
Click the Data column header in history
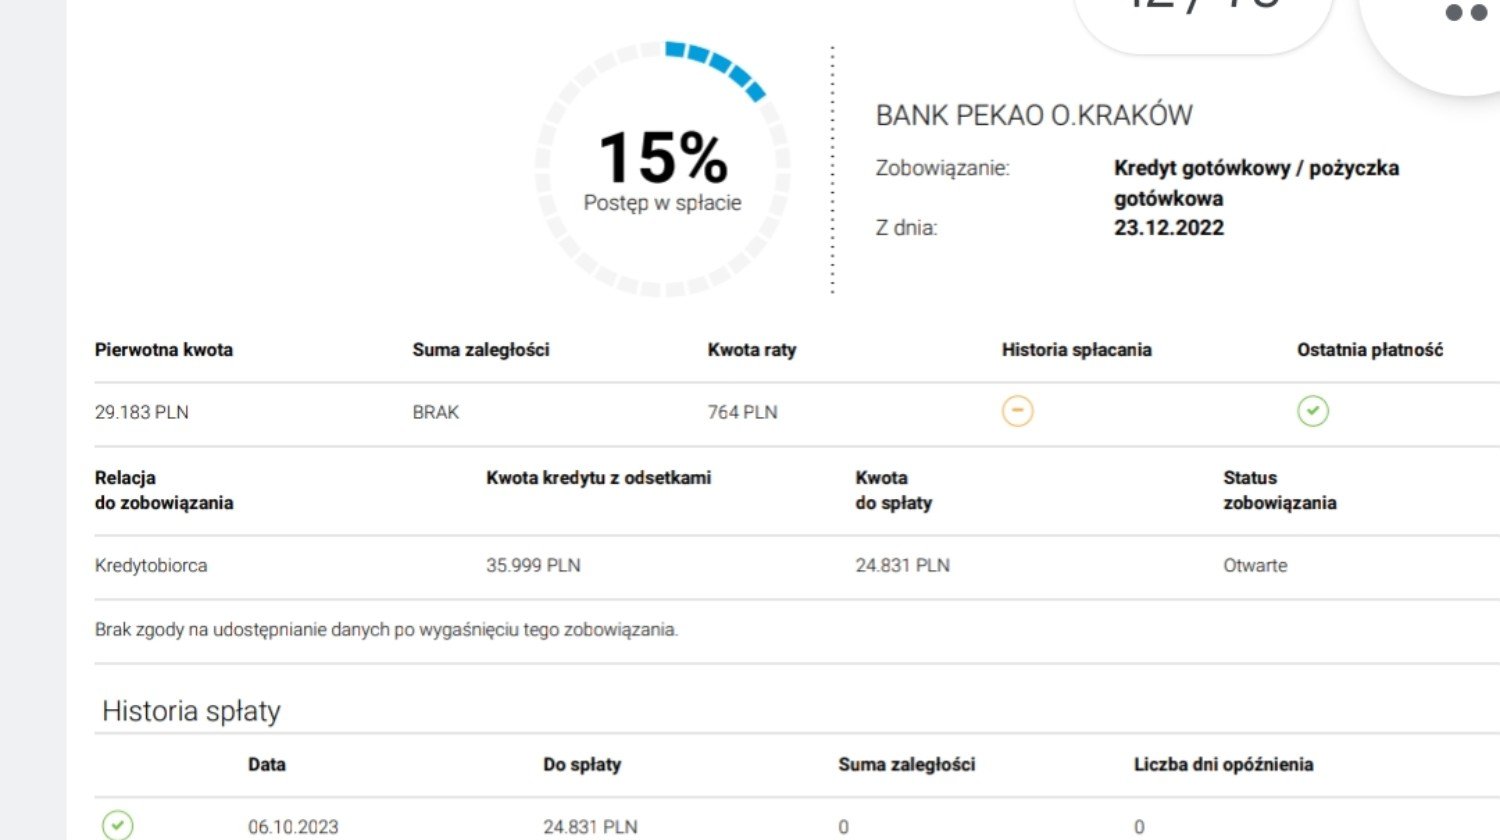point(267,764)
